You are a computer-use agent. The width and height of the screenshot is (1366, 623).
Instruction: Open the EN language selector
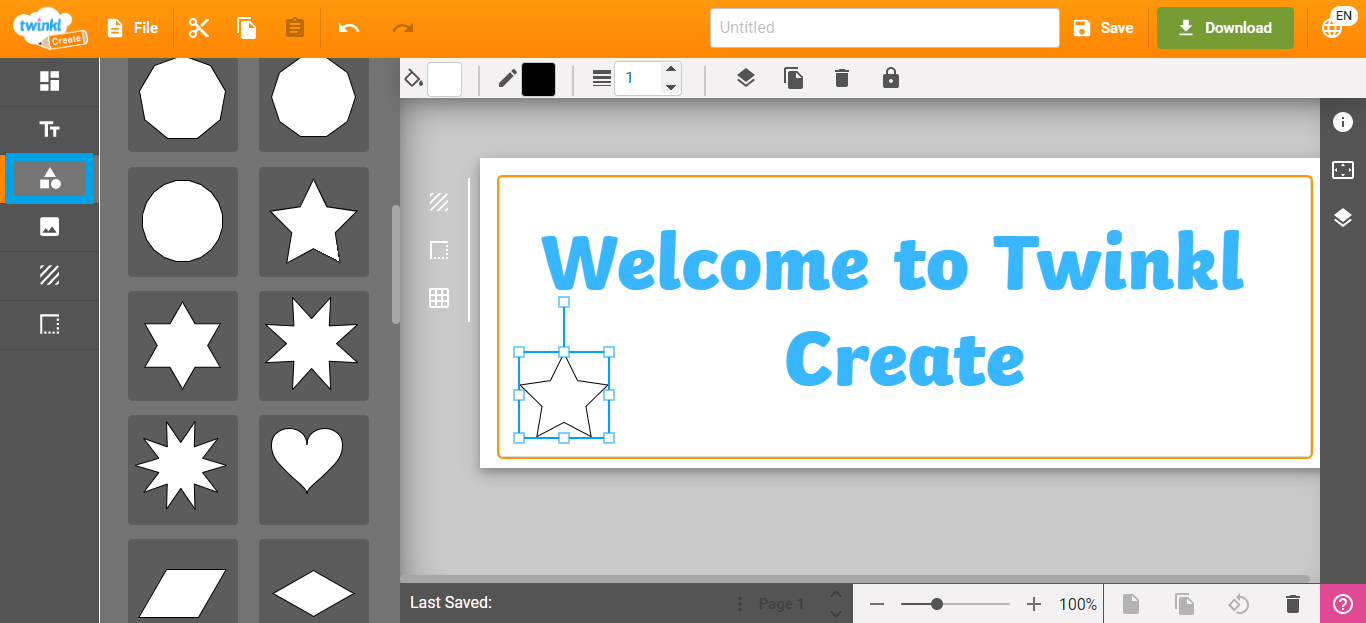tap(1336, 25)
